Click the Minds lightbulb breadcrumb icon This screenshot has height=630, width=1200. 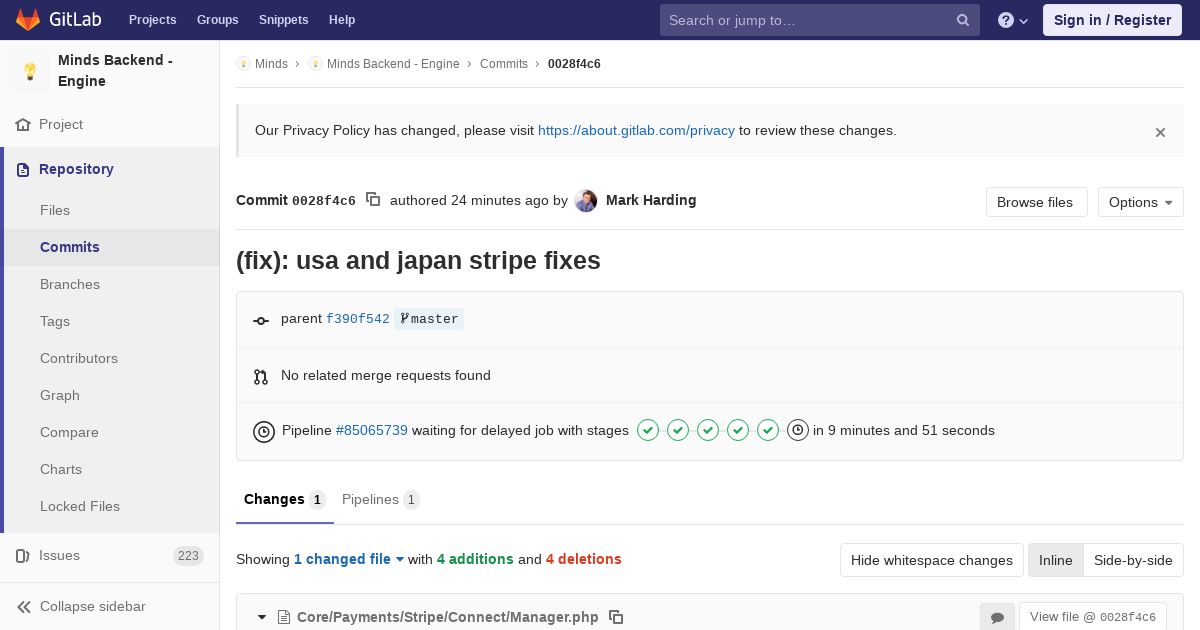[x=243, y=64]
